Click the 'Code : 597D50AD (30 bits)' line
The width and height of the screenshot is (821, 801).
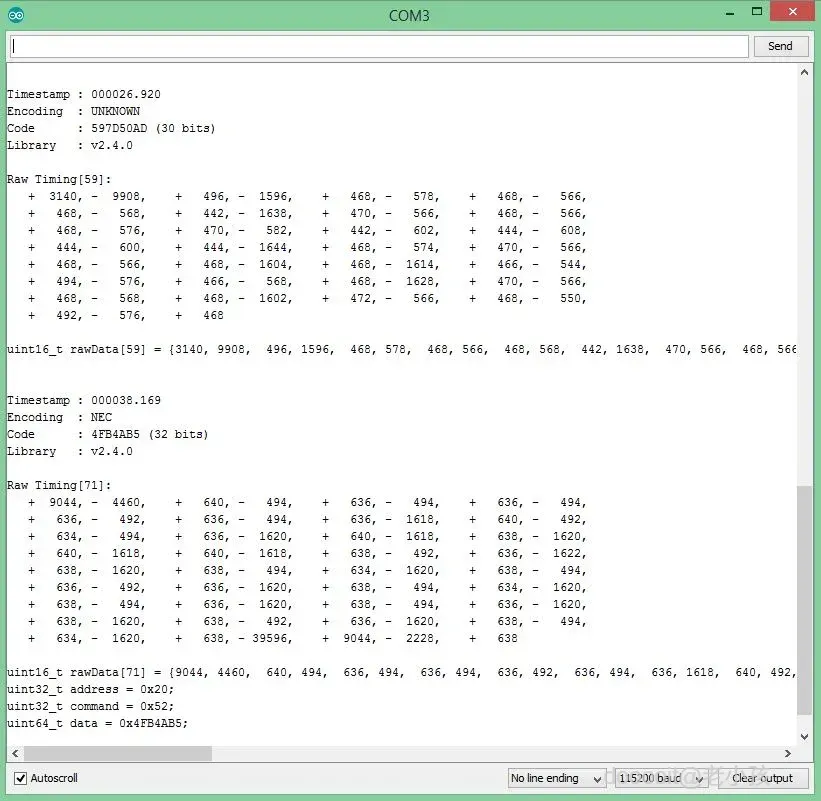pos(111,128)
